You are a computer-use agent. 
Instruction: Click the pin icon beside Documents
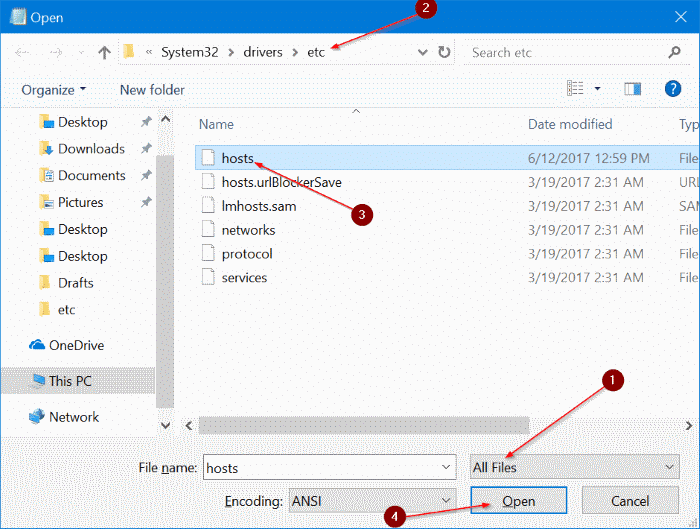pos(146,175)
